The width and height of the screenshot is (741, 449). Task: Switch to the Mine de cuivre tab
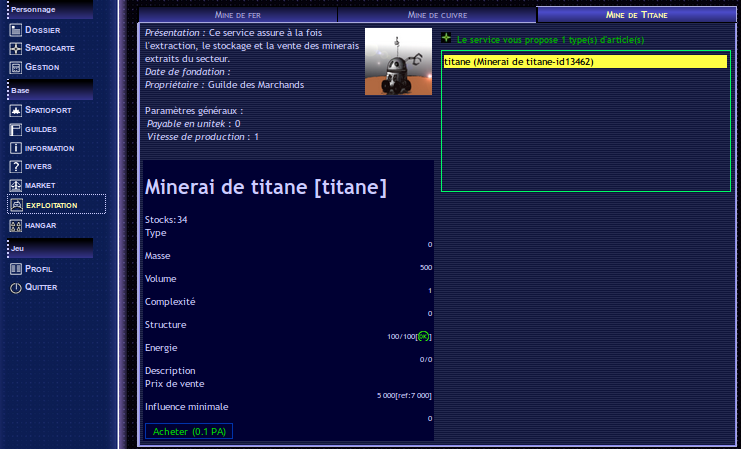coord(437,16)
